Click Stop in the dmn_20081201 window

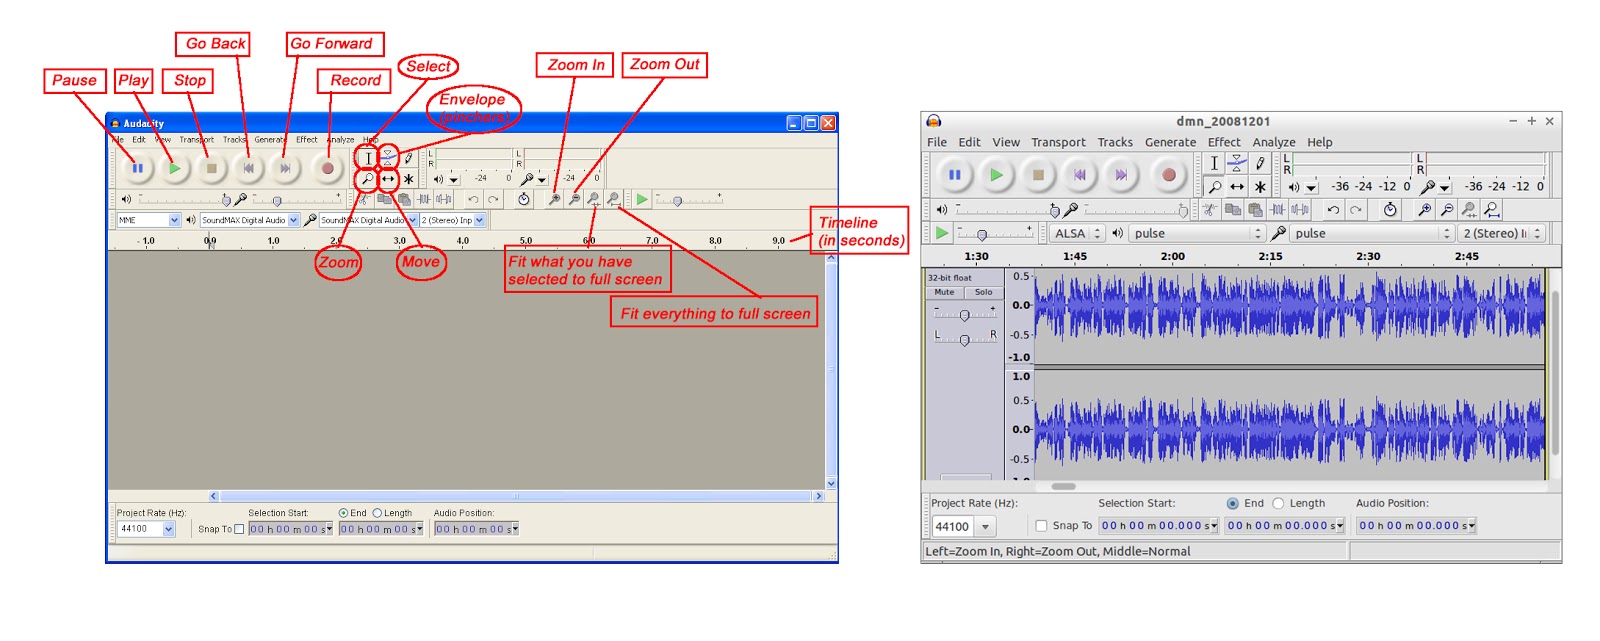tap(1038, 175)
